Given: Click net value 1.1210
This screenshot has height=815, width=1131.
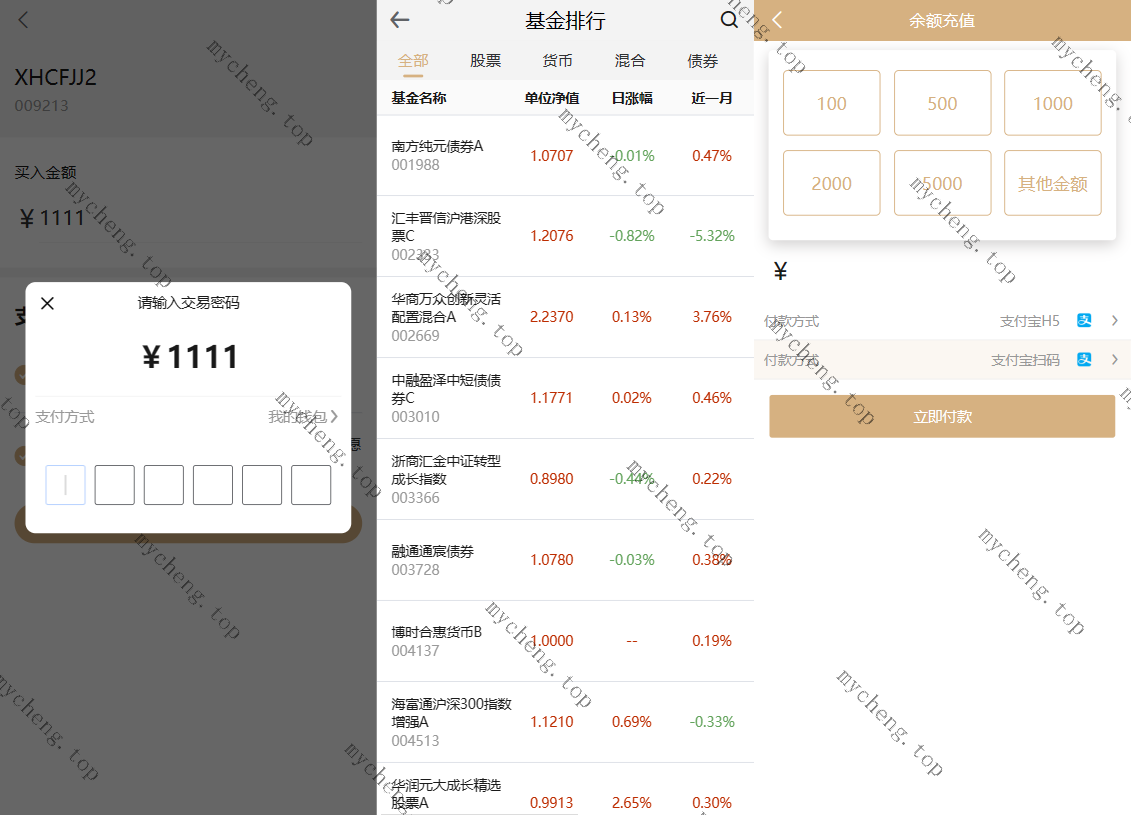Looking at the screenshot, I should (552, 722).
